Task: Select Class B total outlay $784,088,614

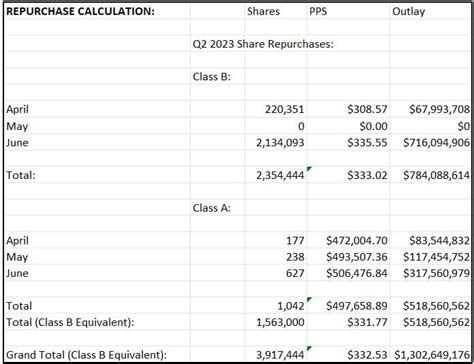Action: click(436, 175)
